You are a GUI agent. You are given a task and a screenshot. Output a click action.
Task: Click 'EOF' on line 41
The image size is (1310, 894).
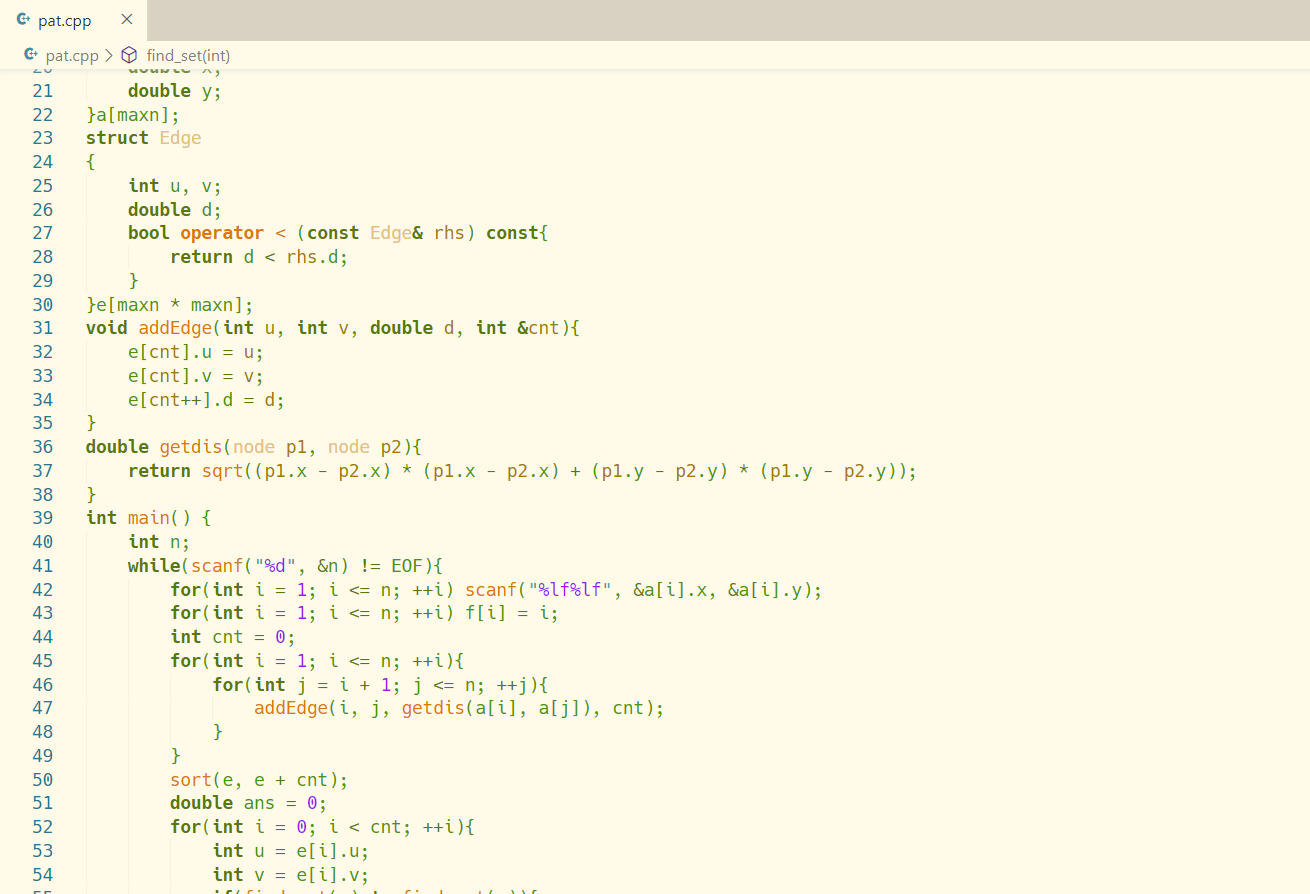pyautogui.click(x=407, y=566)
